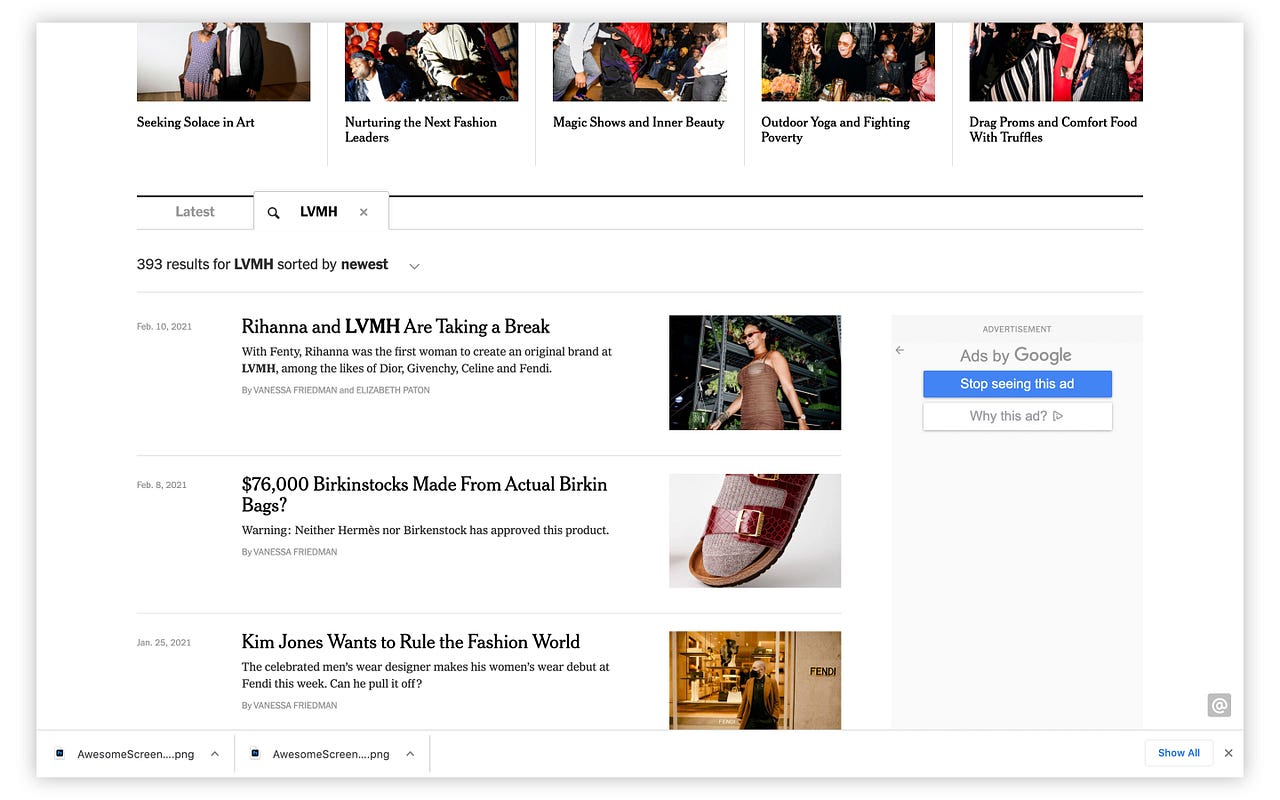Open "Kim Jones Wants to Rule the Fashion World"
This screenshot has width=1280, height=800.
pos(410,641)
